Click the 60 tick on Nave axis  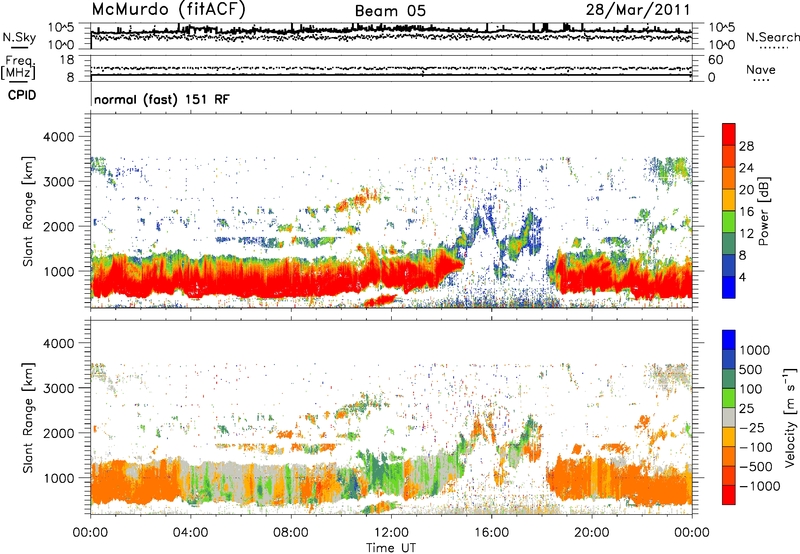tap(716, 60)
